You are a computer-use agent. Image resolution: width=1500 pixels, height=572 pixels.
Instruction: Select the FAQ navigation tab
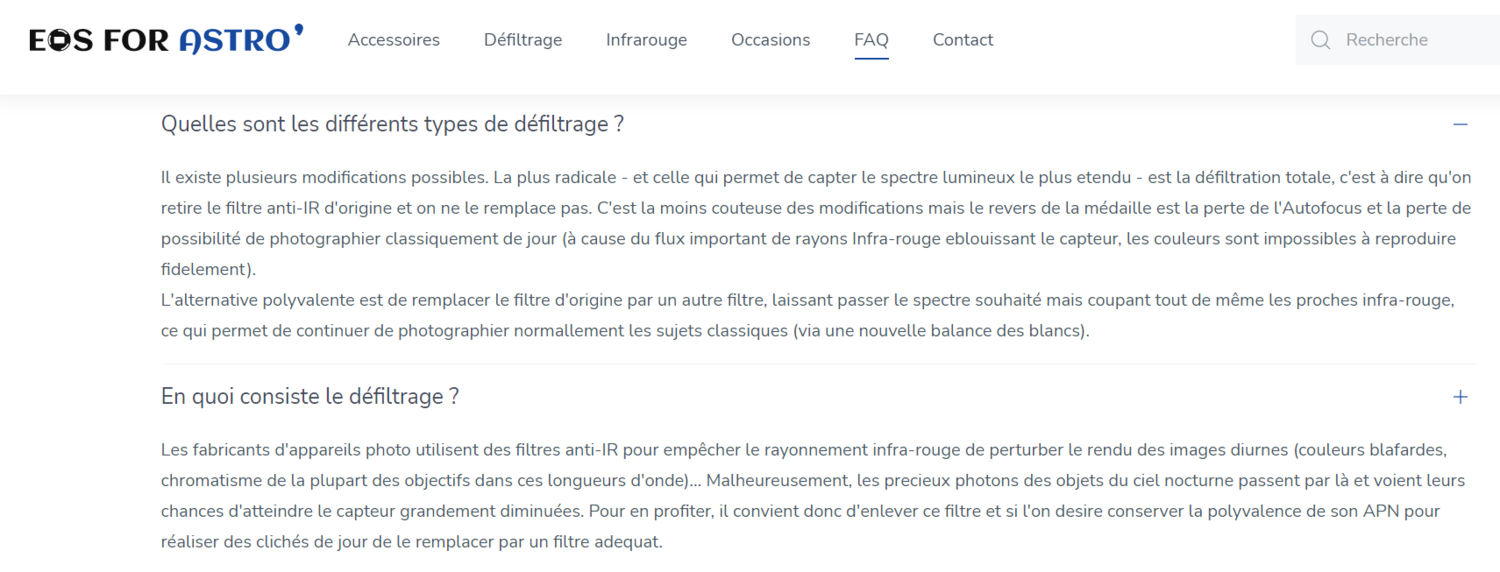pos(871,40)
